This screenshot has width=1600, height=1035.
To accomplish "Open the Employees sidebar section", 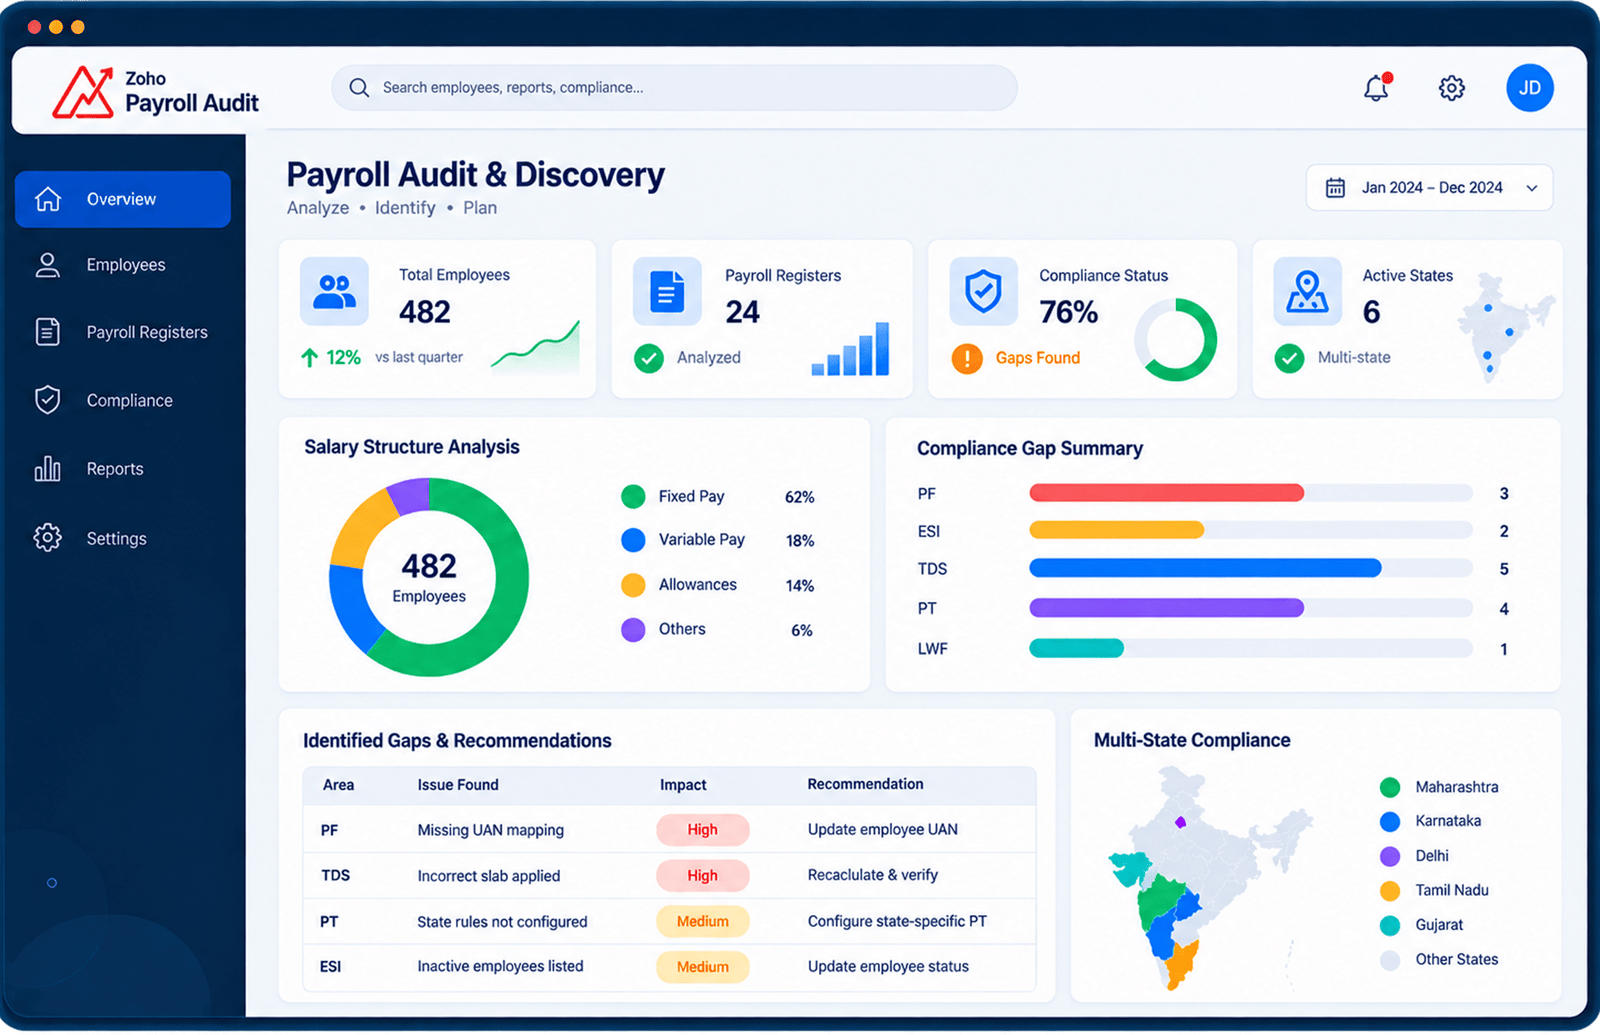I will click(123, 265).
